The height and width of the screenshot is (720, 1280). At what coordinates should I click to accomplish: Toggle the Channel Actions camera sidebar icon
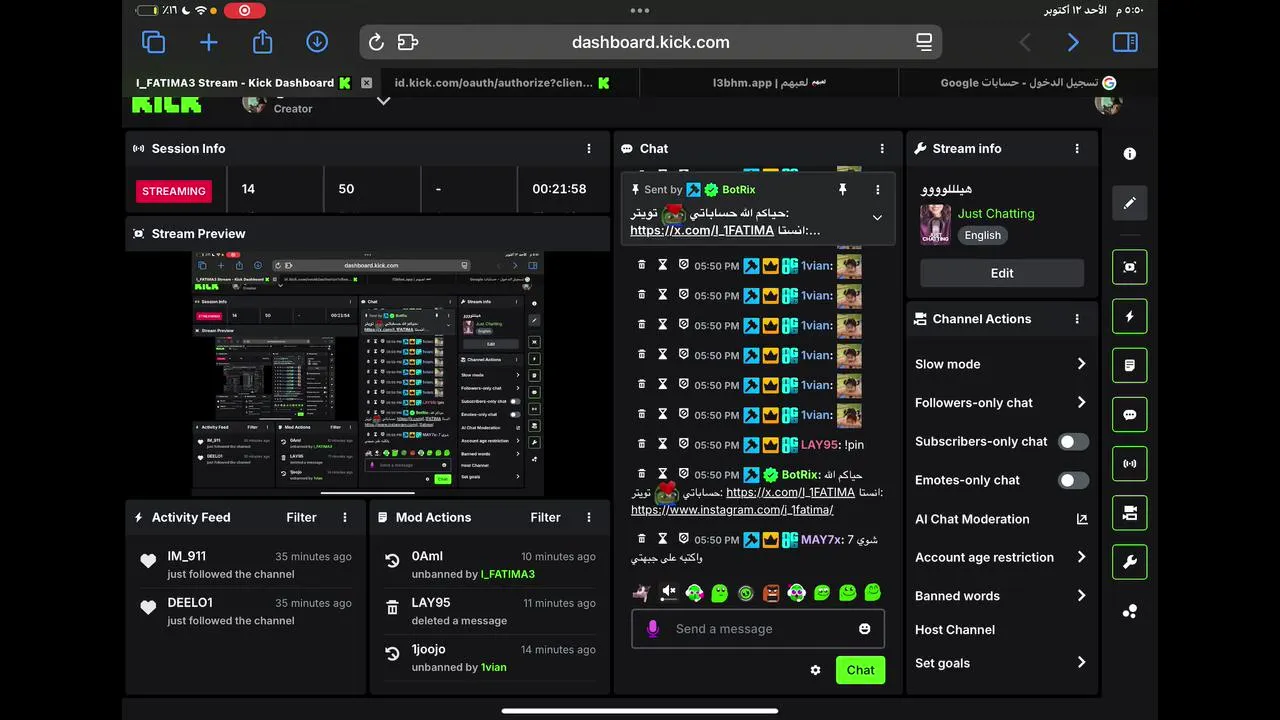(1130, 513)
